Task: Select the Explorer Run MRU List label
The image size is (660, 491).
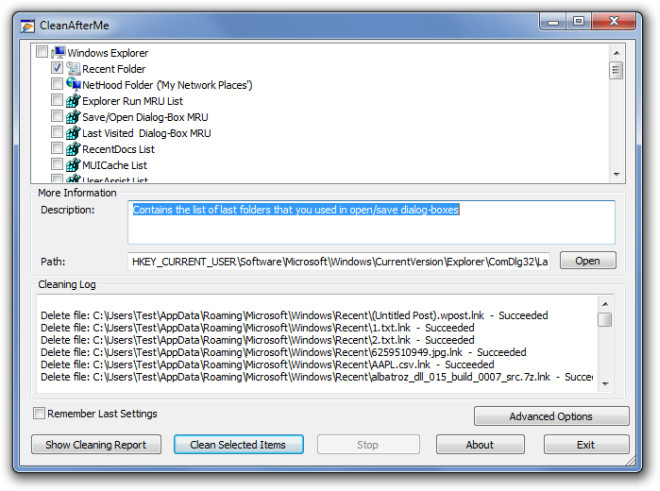Action: (133, 101)
